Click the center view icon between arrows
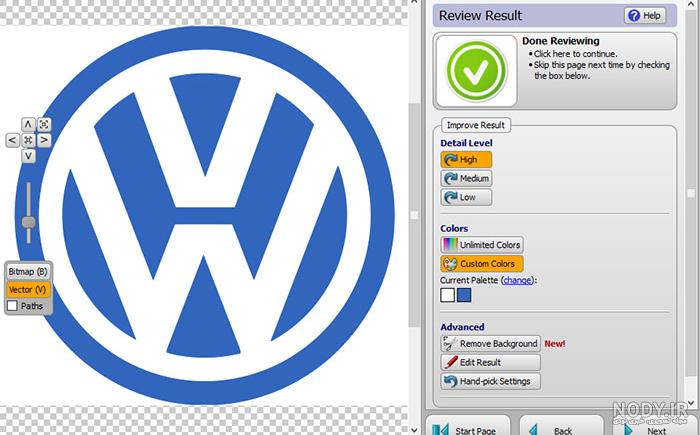 (x=28, y=140)
